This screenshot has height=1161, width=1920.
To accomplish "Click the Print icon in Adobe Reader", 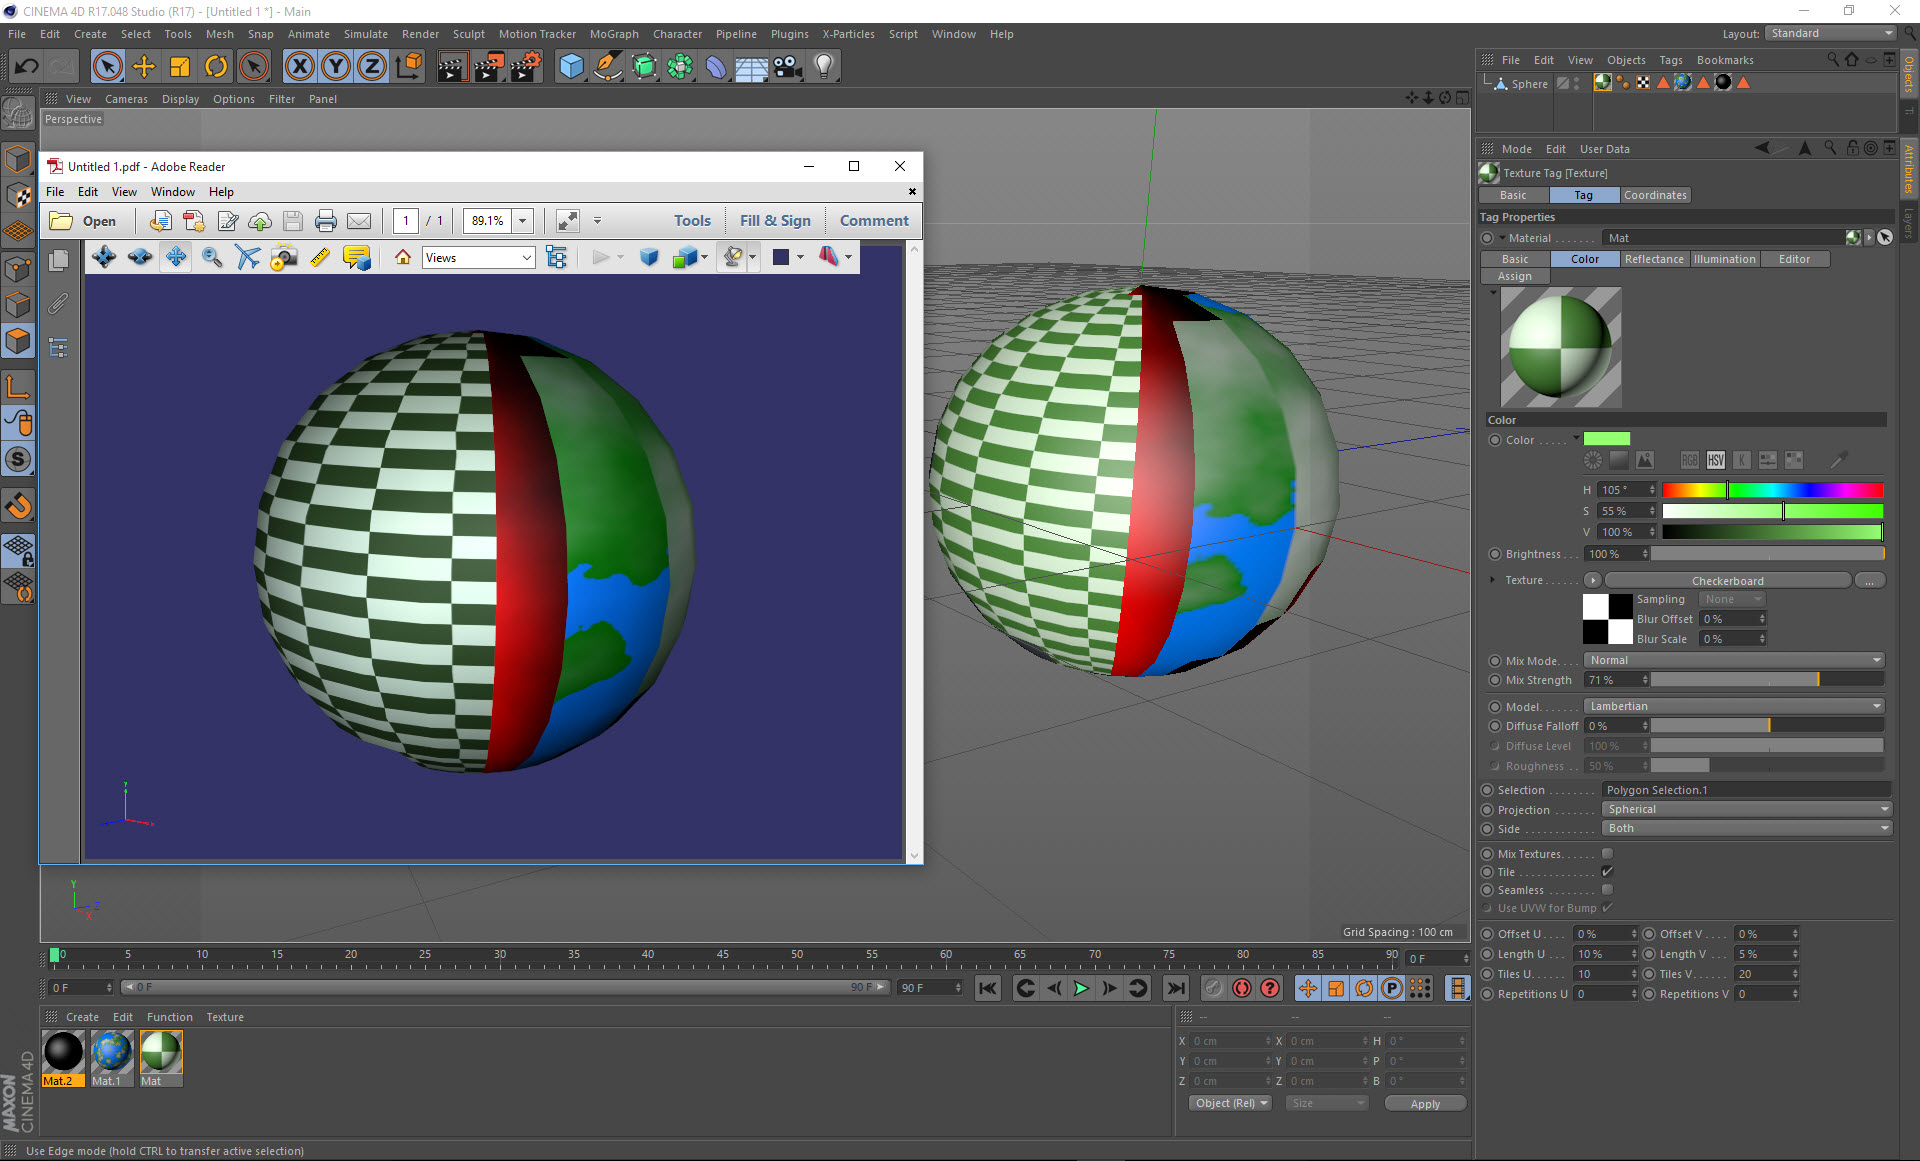I will coord(325,221).
